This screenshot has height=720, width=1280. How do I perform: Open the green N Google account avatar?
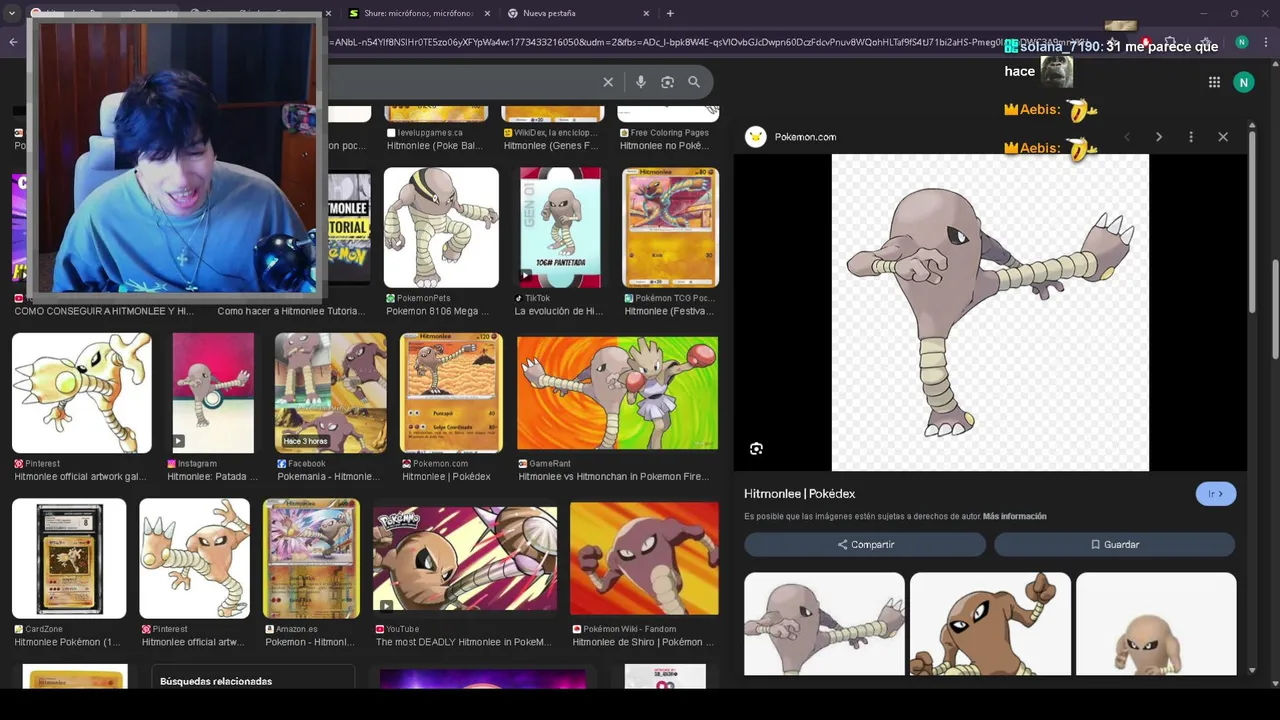[1244, 82]
